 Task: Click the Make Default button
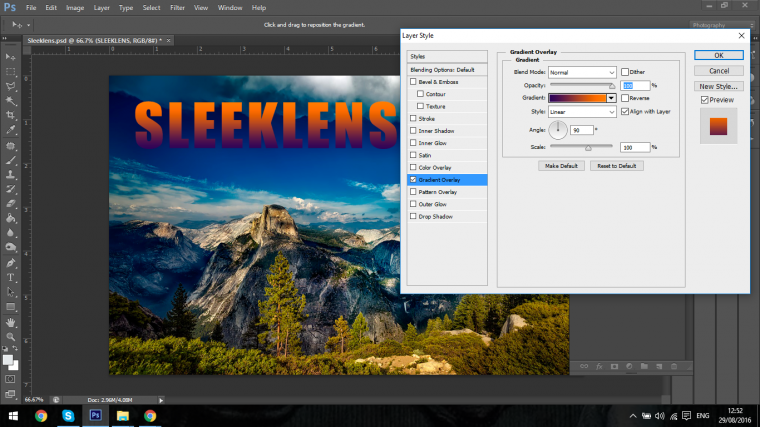click(x=561, y=166)
